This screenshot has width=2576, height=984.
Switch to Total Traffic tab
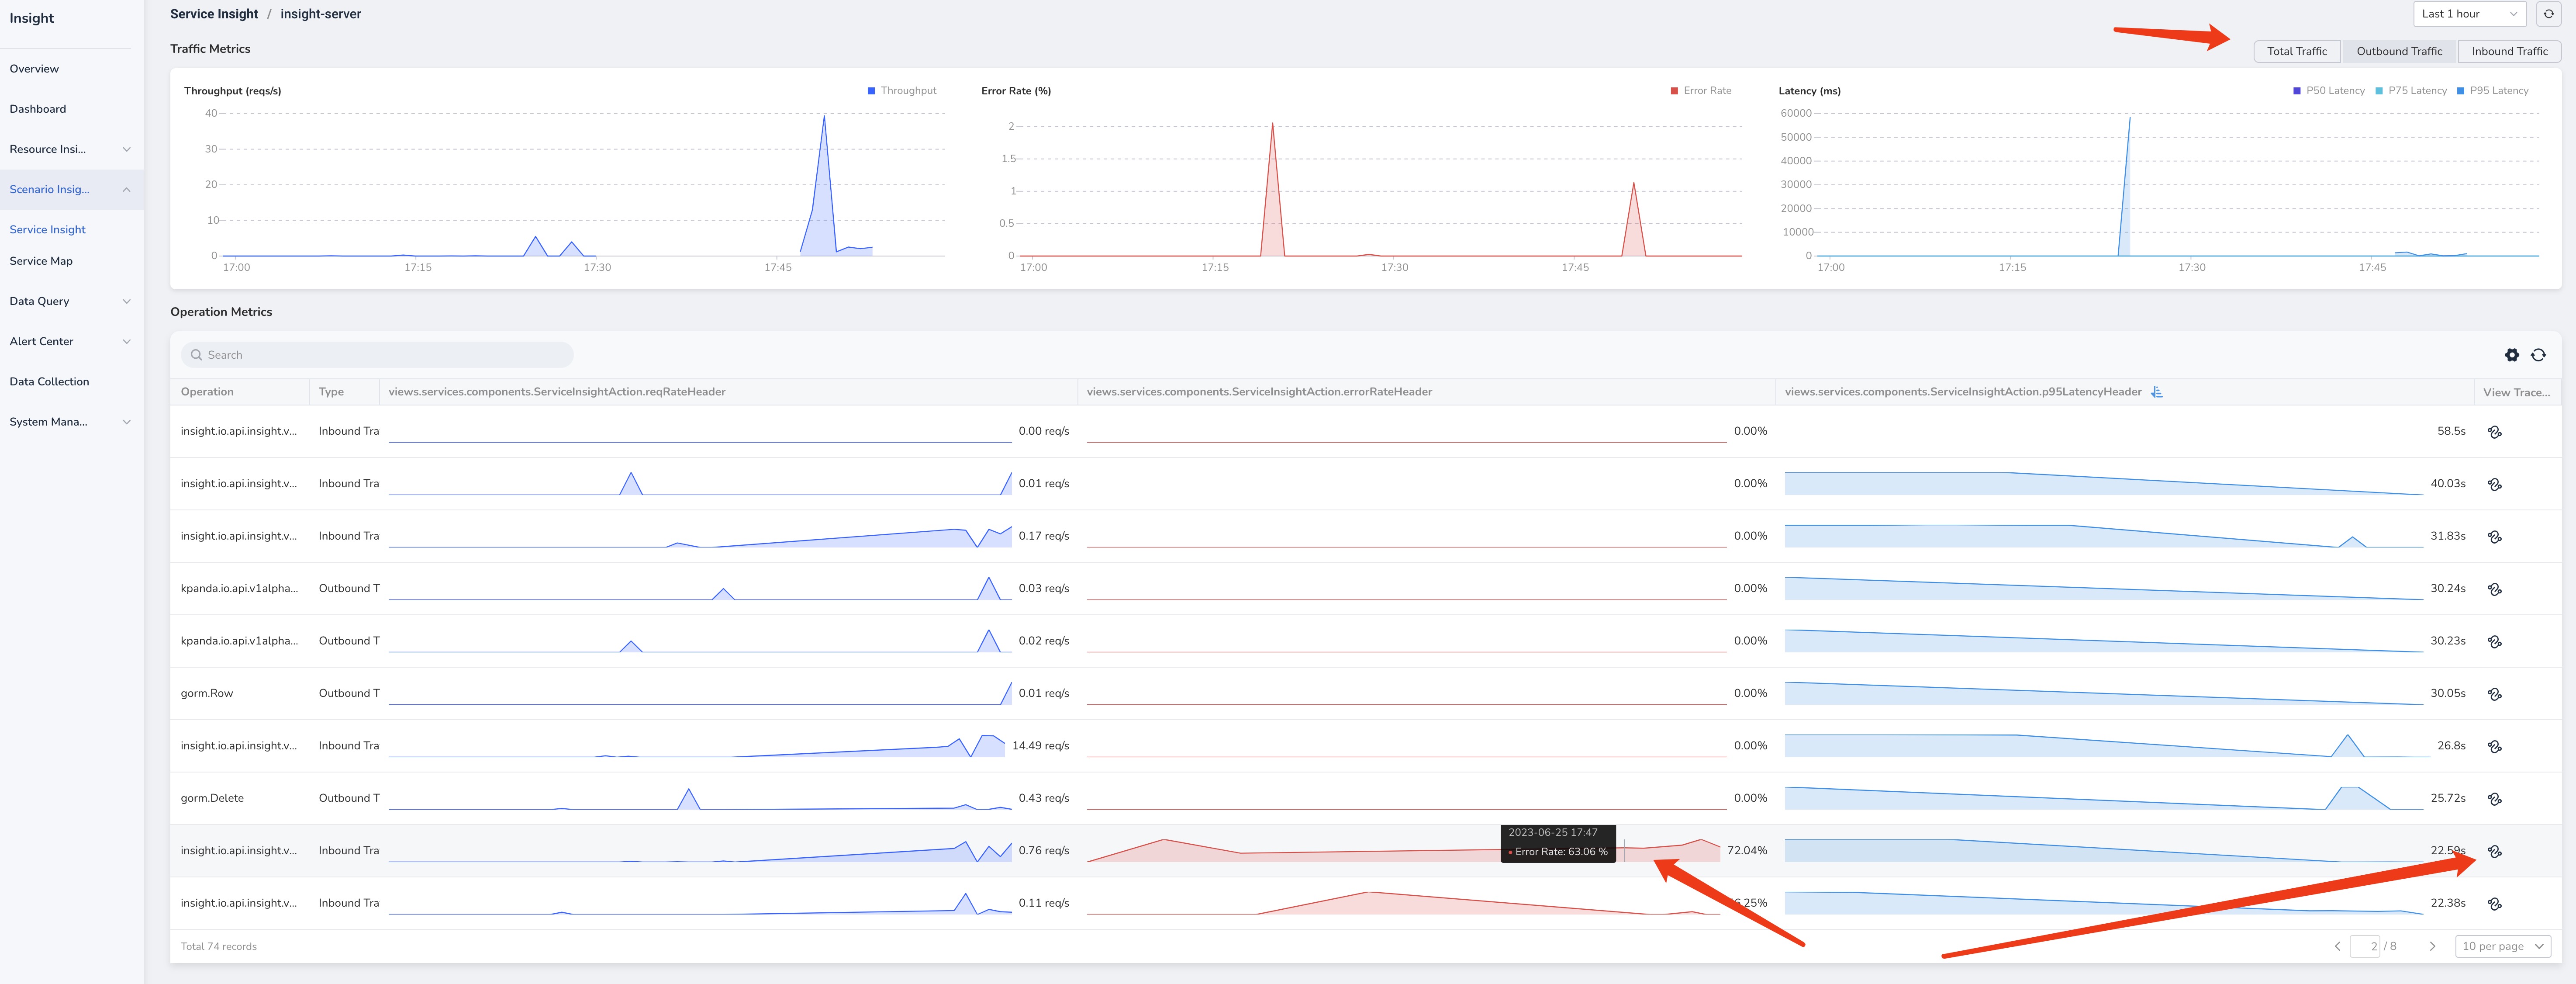[x=2297, y=51]
